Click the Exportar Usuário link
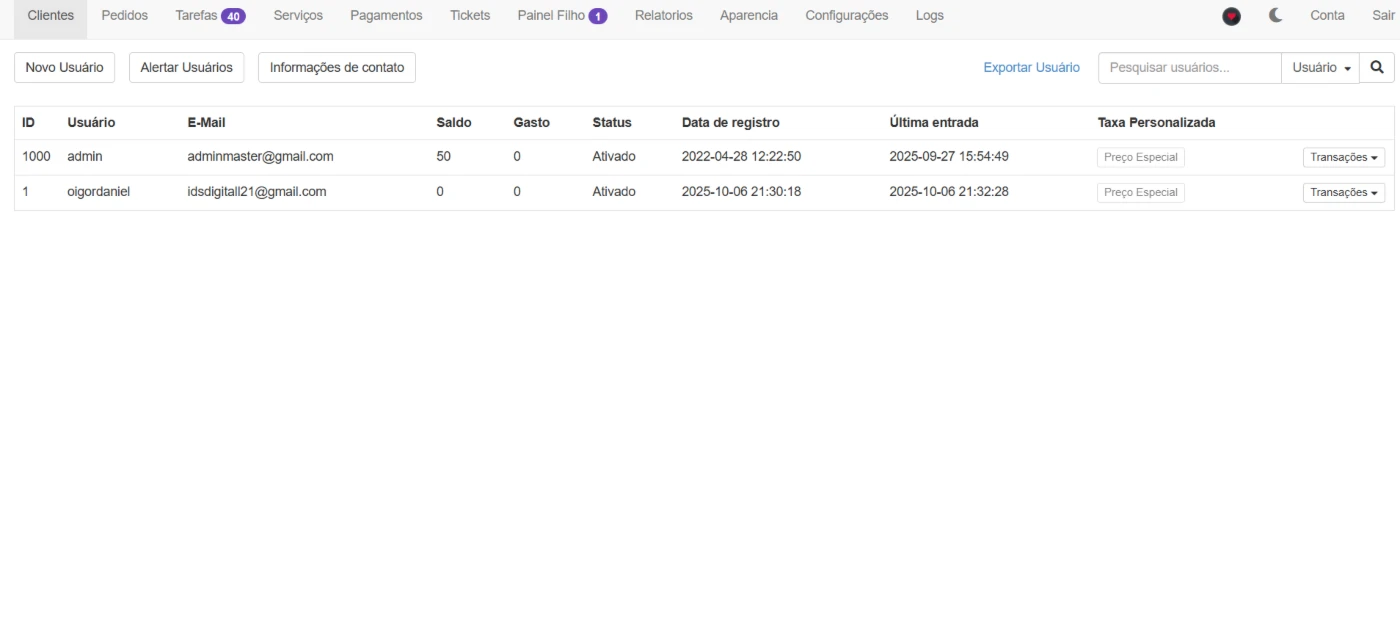1400x627 pixels. pyautogui.click(x=1031, y=67)
